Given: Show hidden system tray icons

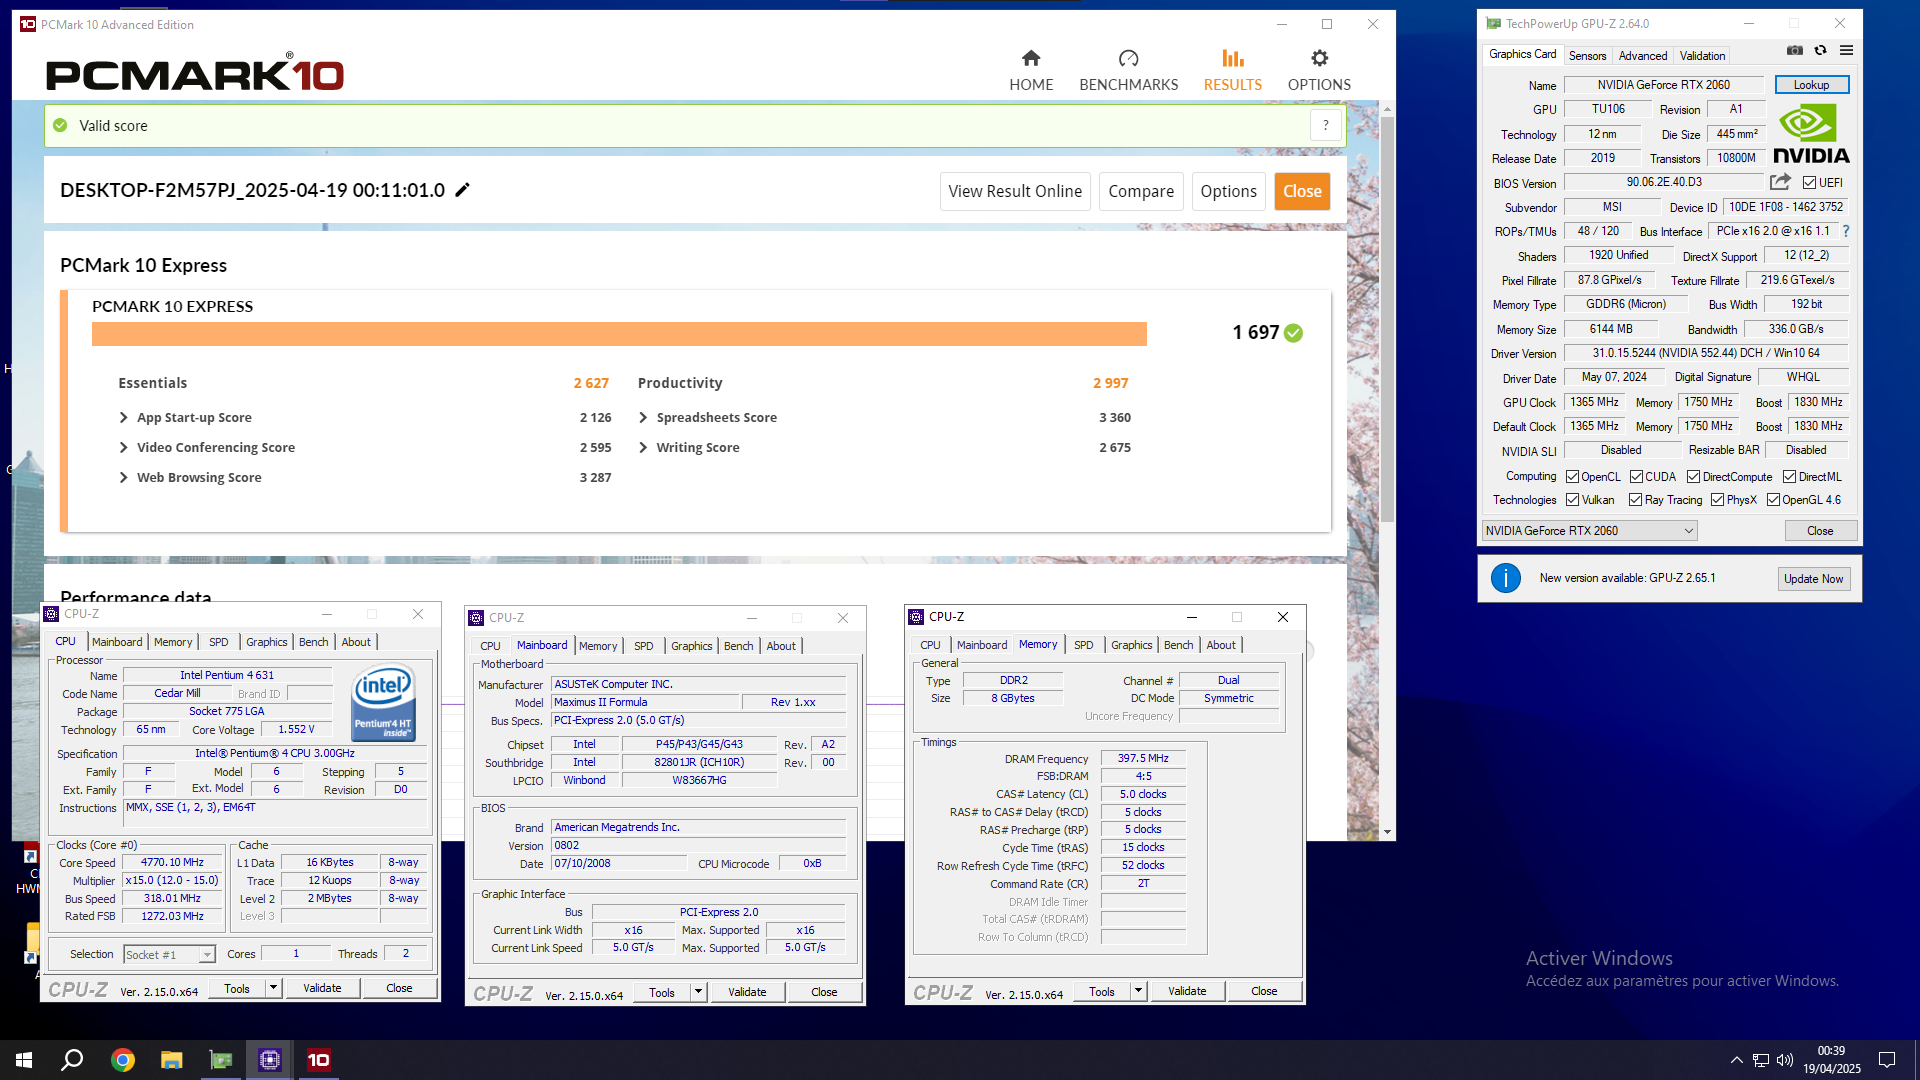Looking at the screenshot, I should [1736, 1060].
